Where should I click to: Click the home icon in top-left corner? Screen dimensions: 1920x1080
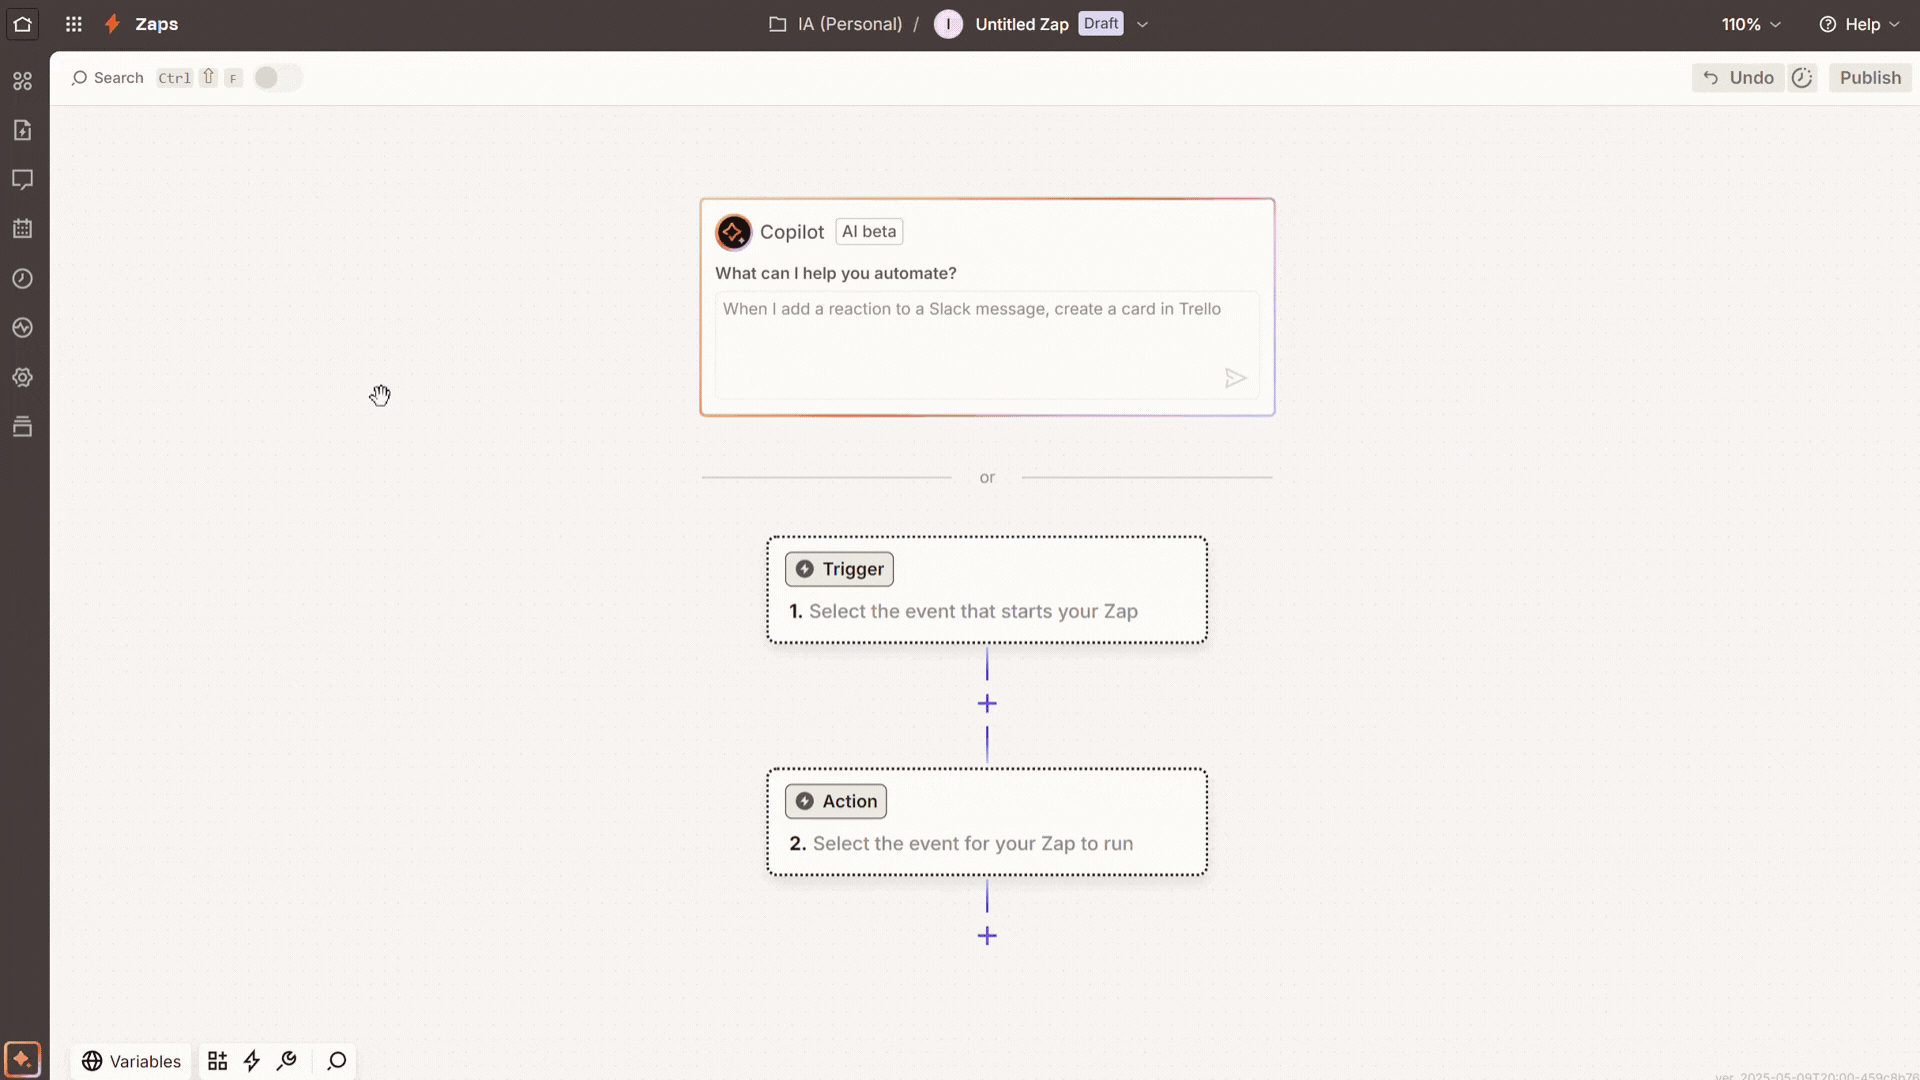click(x=22, y=24)
